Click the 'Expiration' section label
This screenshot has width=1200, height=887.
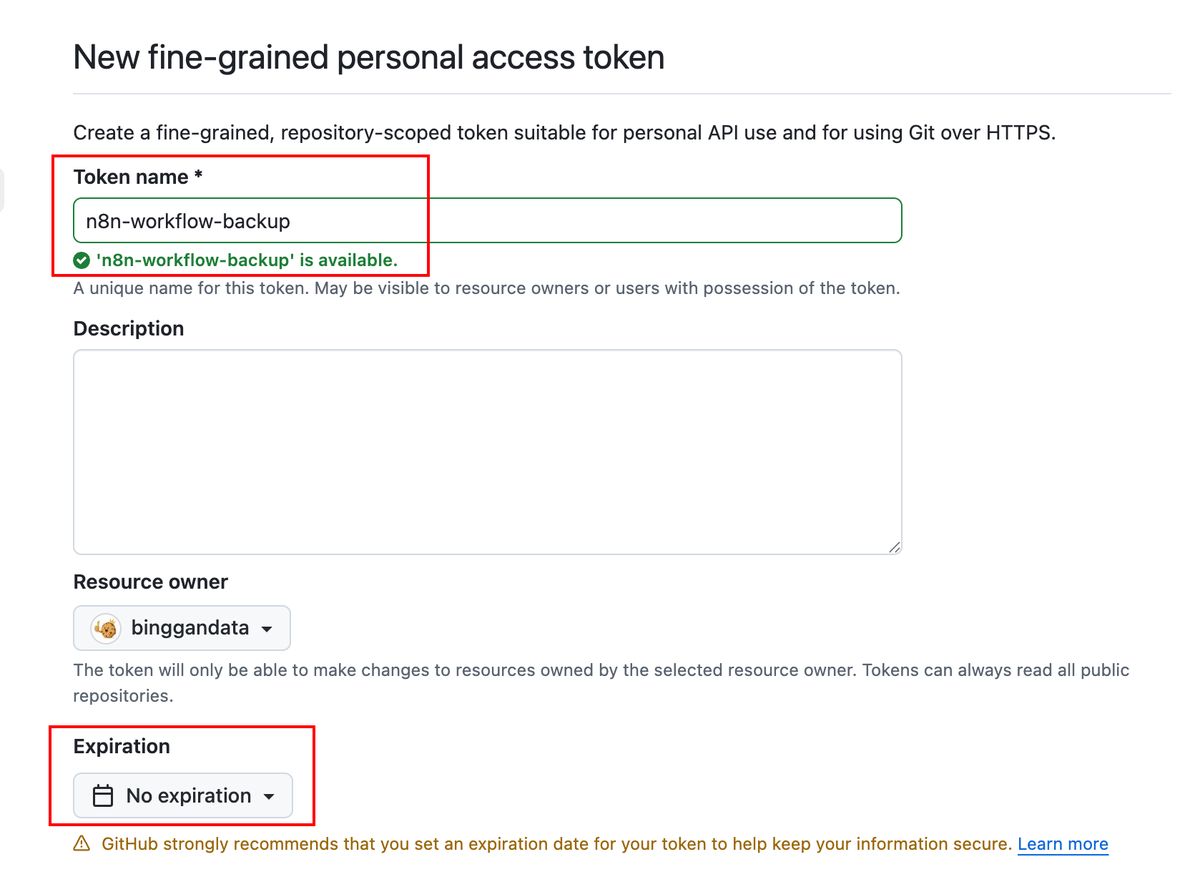[x=121, y=746]
